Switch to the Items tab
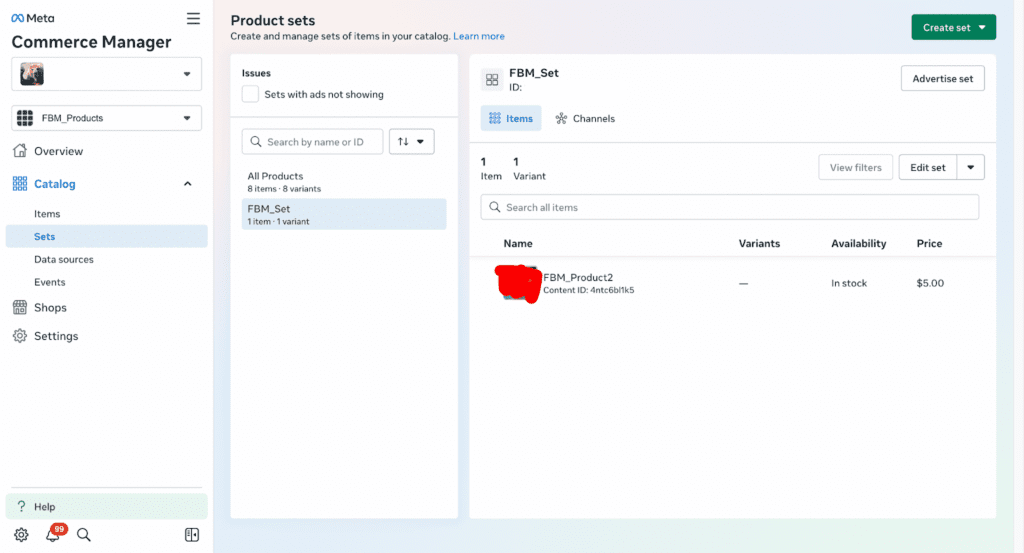 tap(511, 118)
